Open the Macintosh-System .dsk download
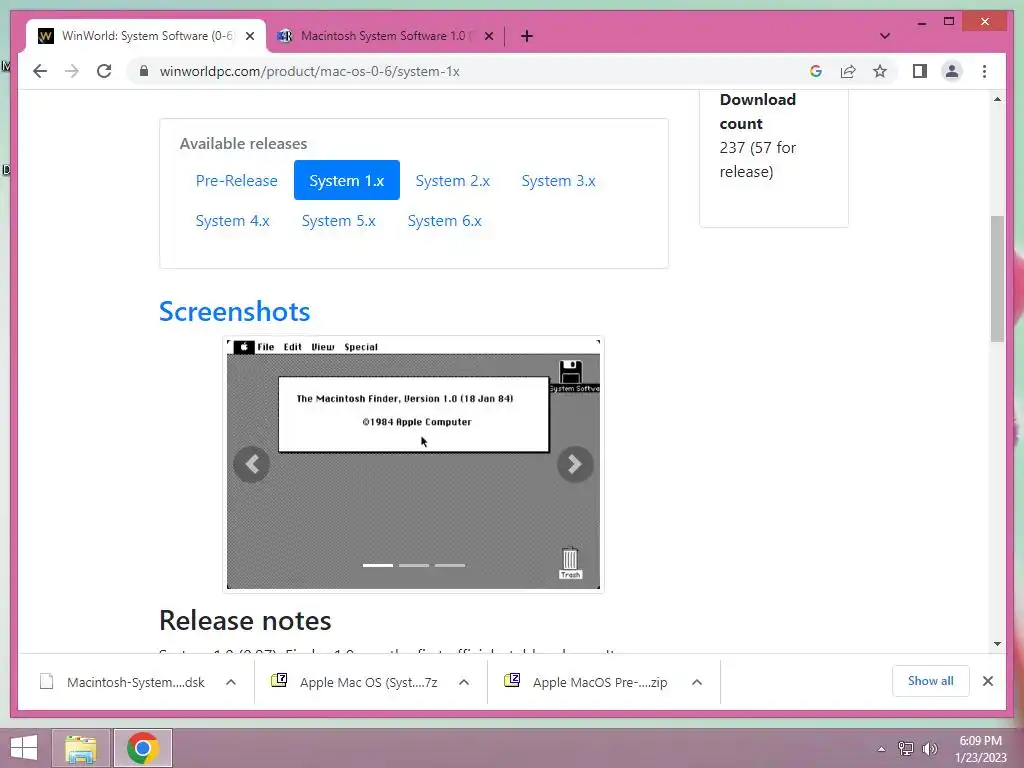 coord(122,682)
